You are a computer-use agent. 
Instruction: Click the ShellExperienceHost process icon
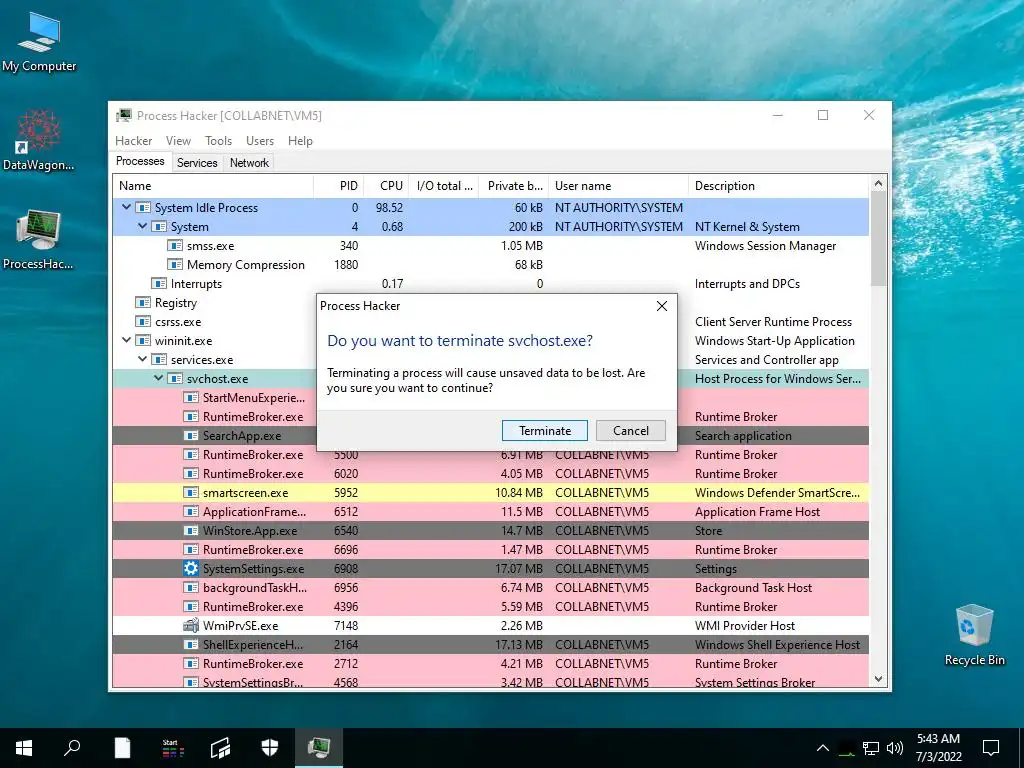(191, 645)
